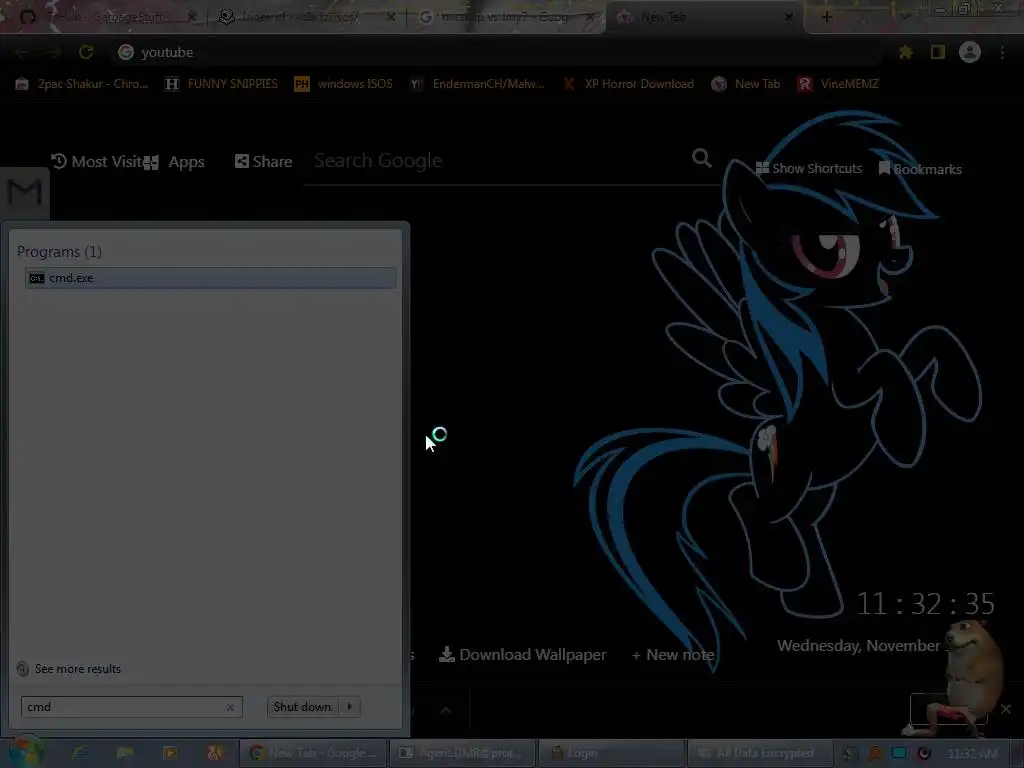Close the New Tab tab
The image size is (1024, 768).
(x=789, y=17)
